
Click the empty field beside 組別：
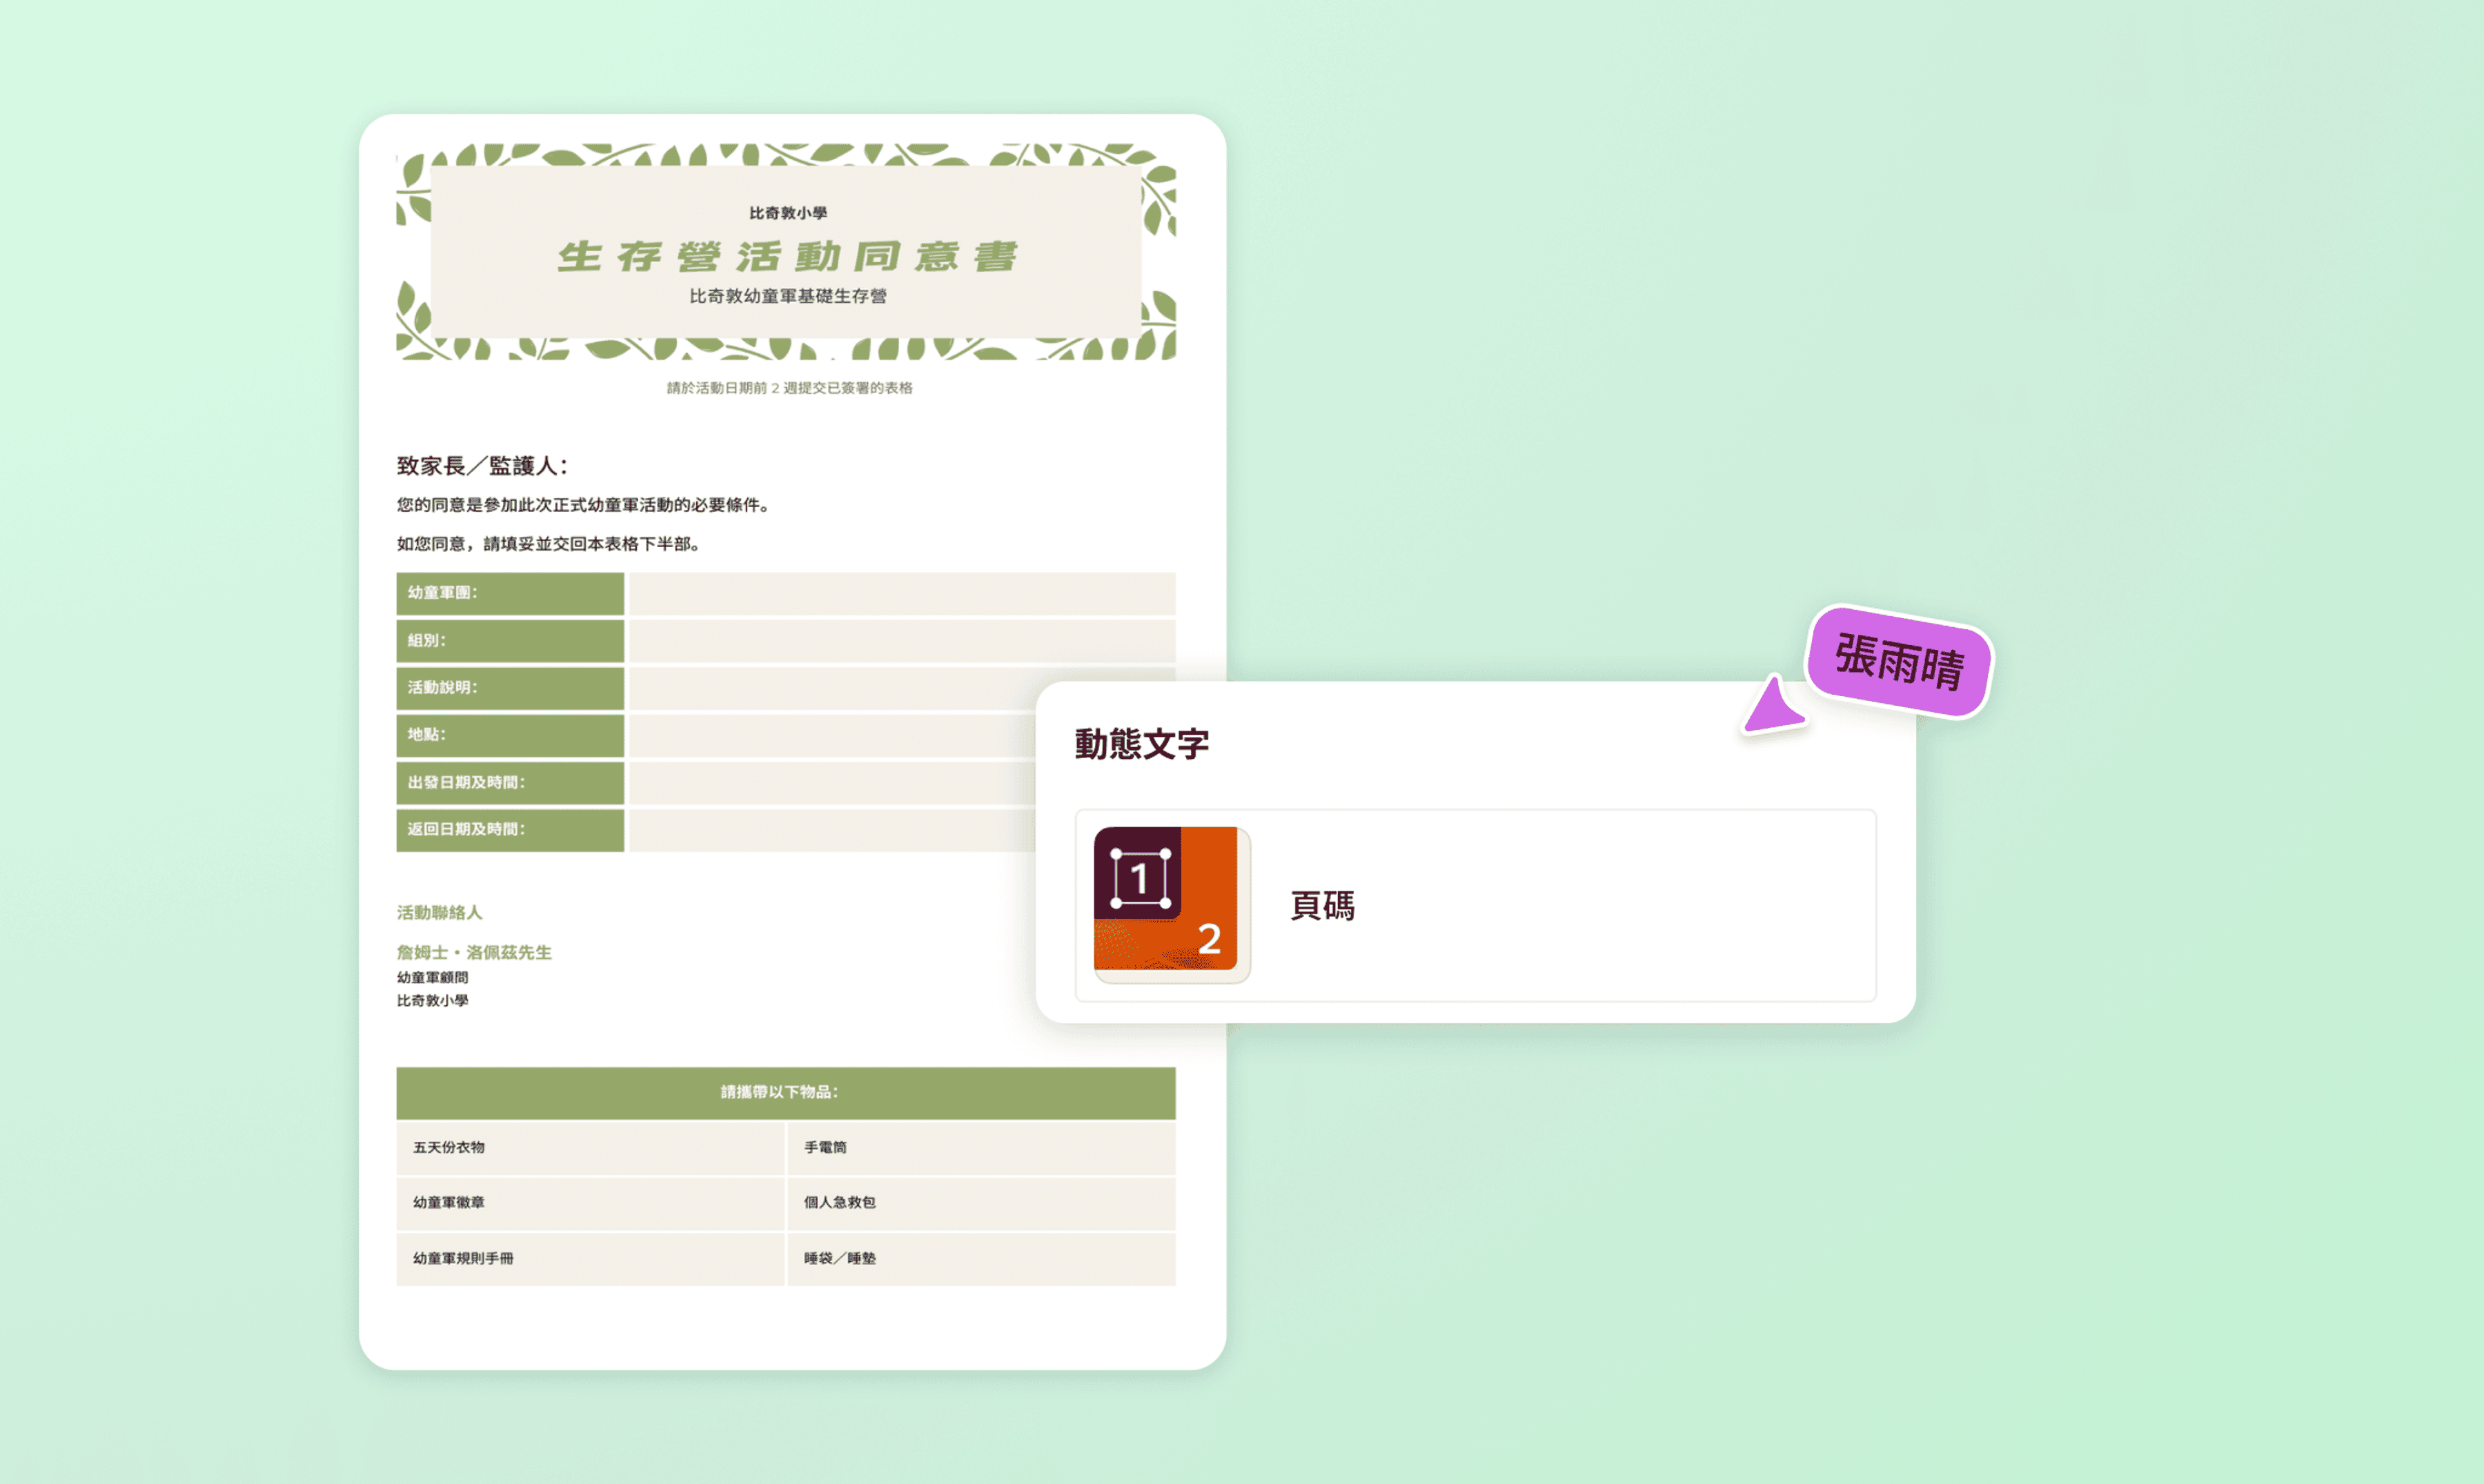901,640
